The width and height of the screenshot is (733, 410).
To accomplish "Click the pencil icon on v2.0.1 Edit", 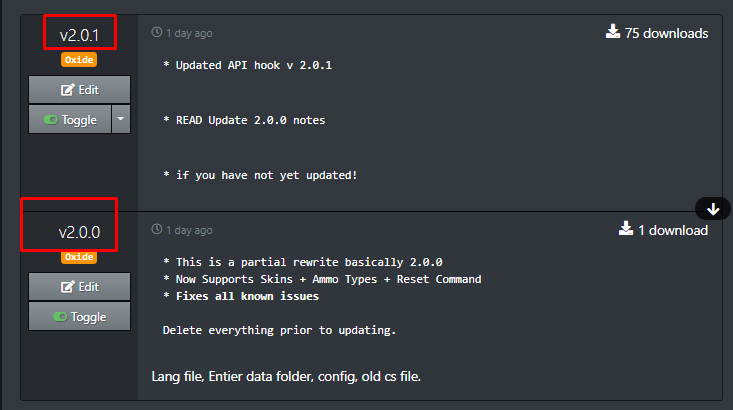I will click(68, 90).
